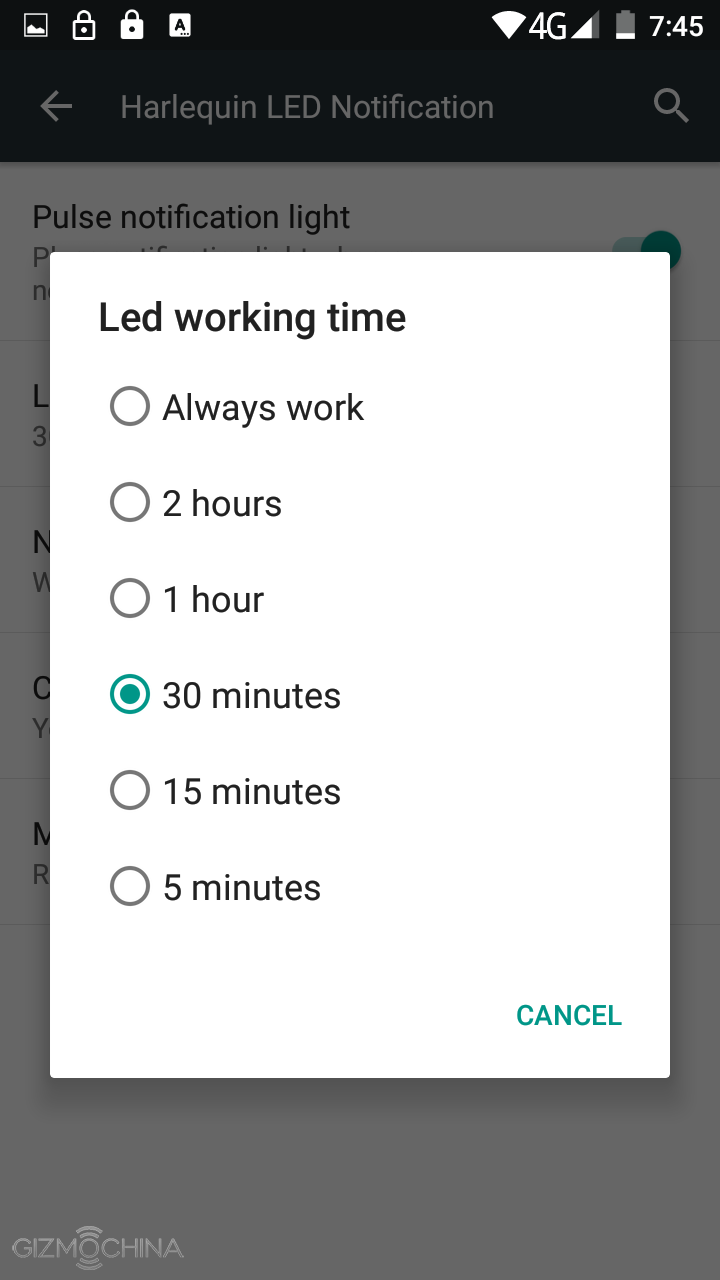This screenshot has width=720, height=1280.
Task: Select 30 minutes radio option
Action: point(130,695)
